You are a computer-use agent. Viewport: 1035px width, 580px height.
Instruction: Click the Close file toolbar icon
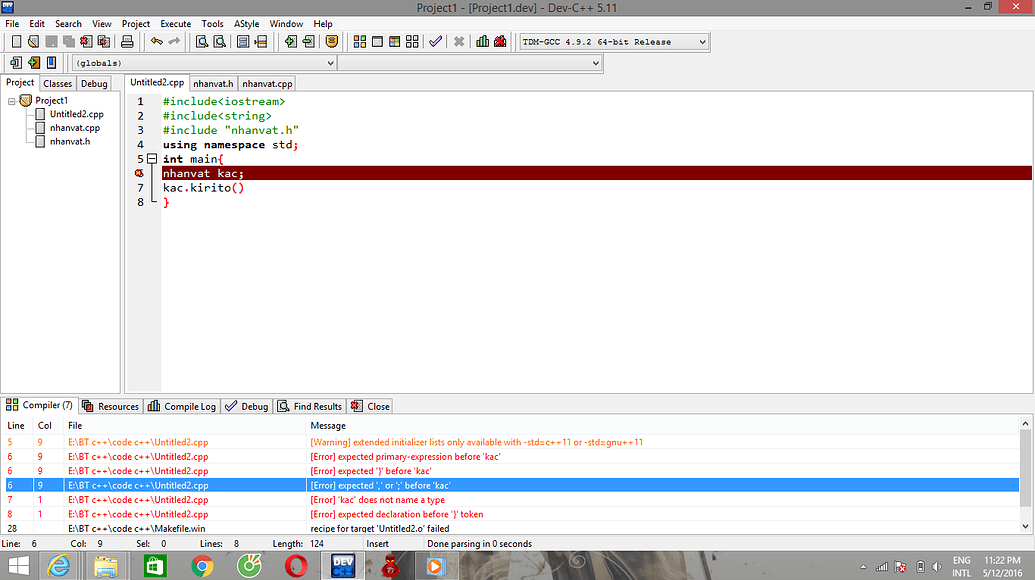coord(86,42)
